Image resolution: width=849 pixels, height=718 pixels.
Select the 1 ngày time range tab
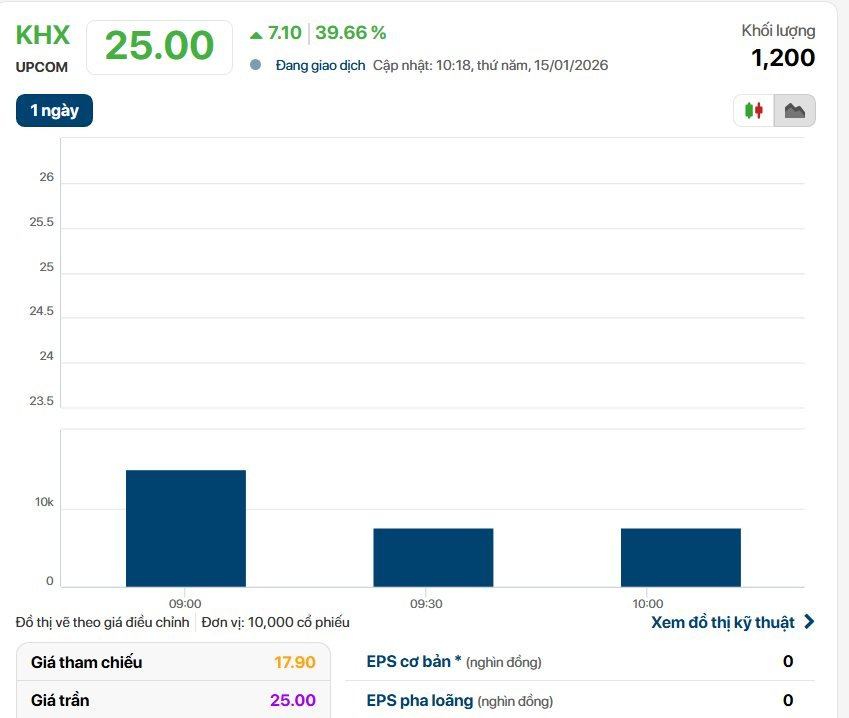pyautogui.click(x=54, y=110)
